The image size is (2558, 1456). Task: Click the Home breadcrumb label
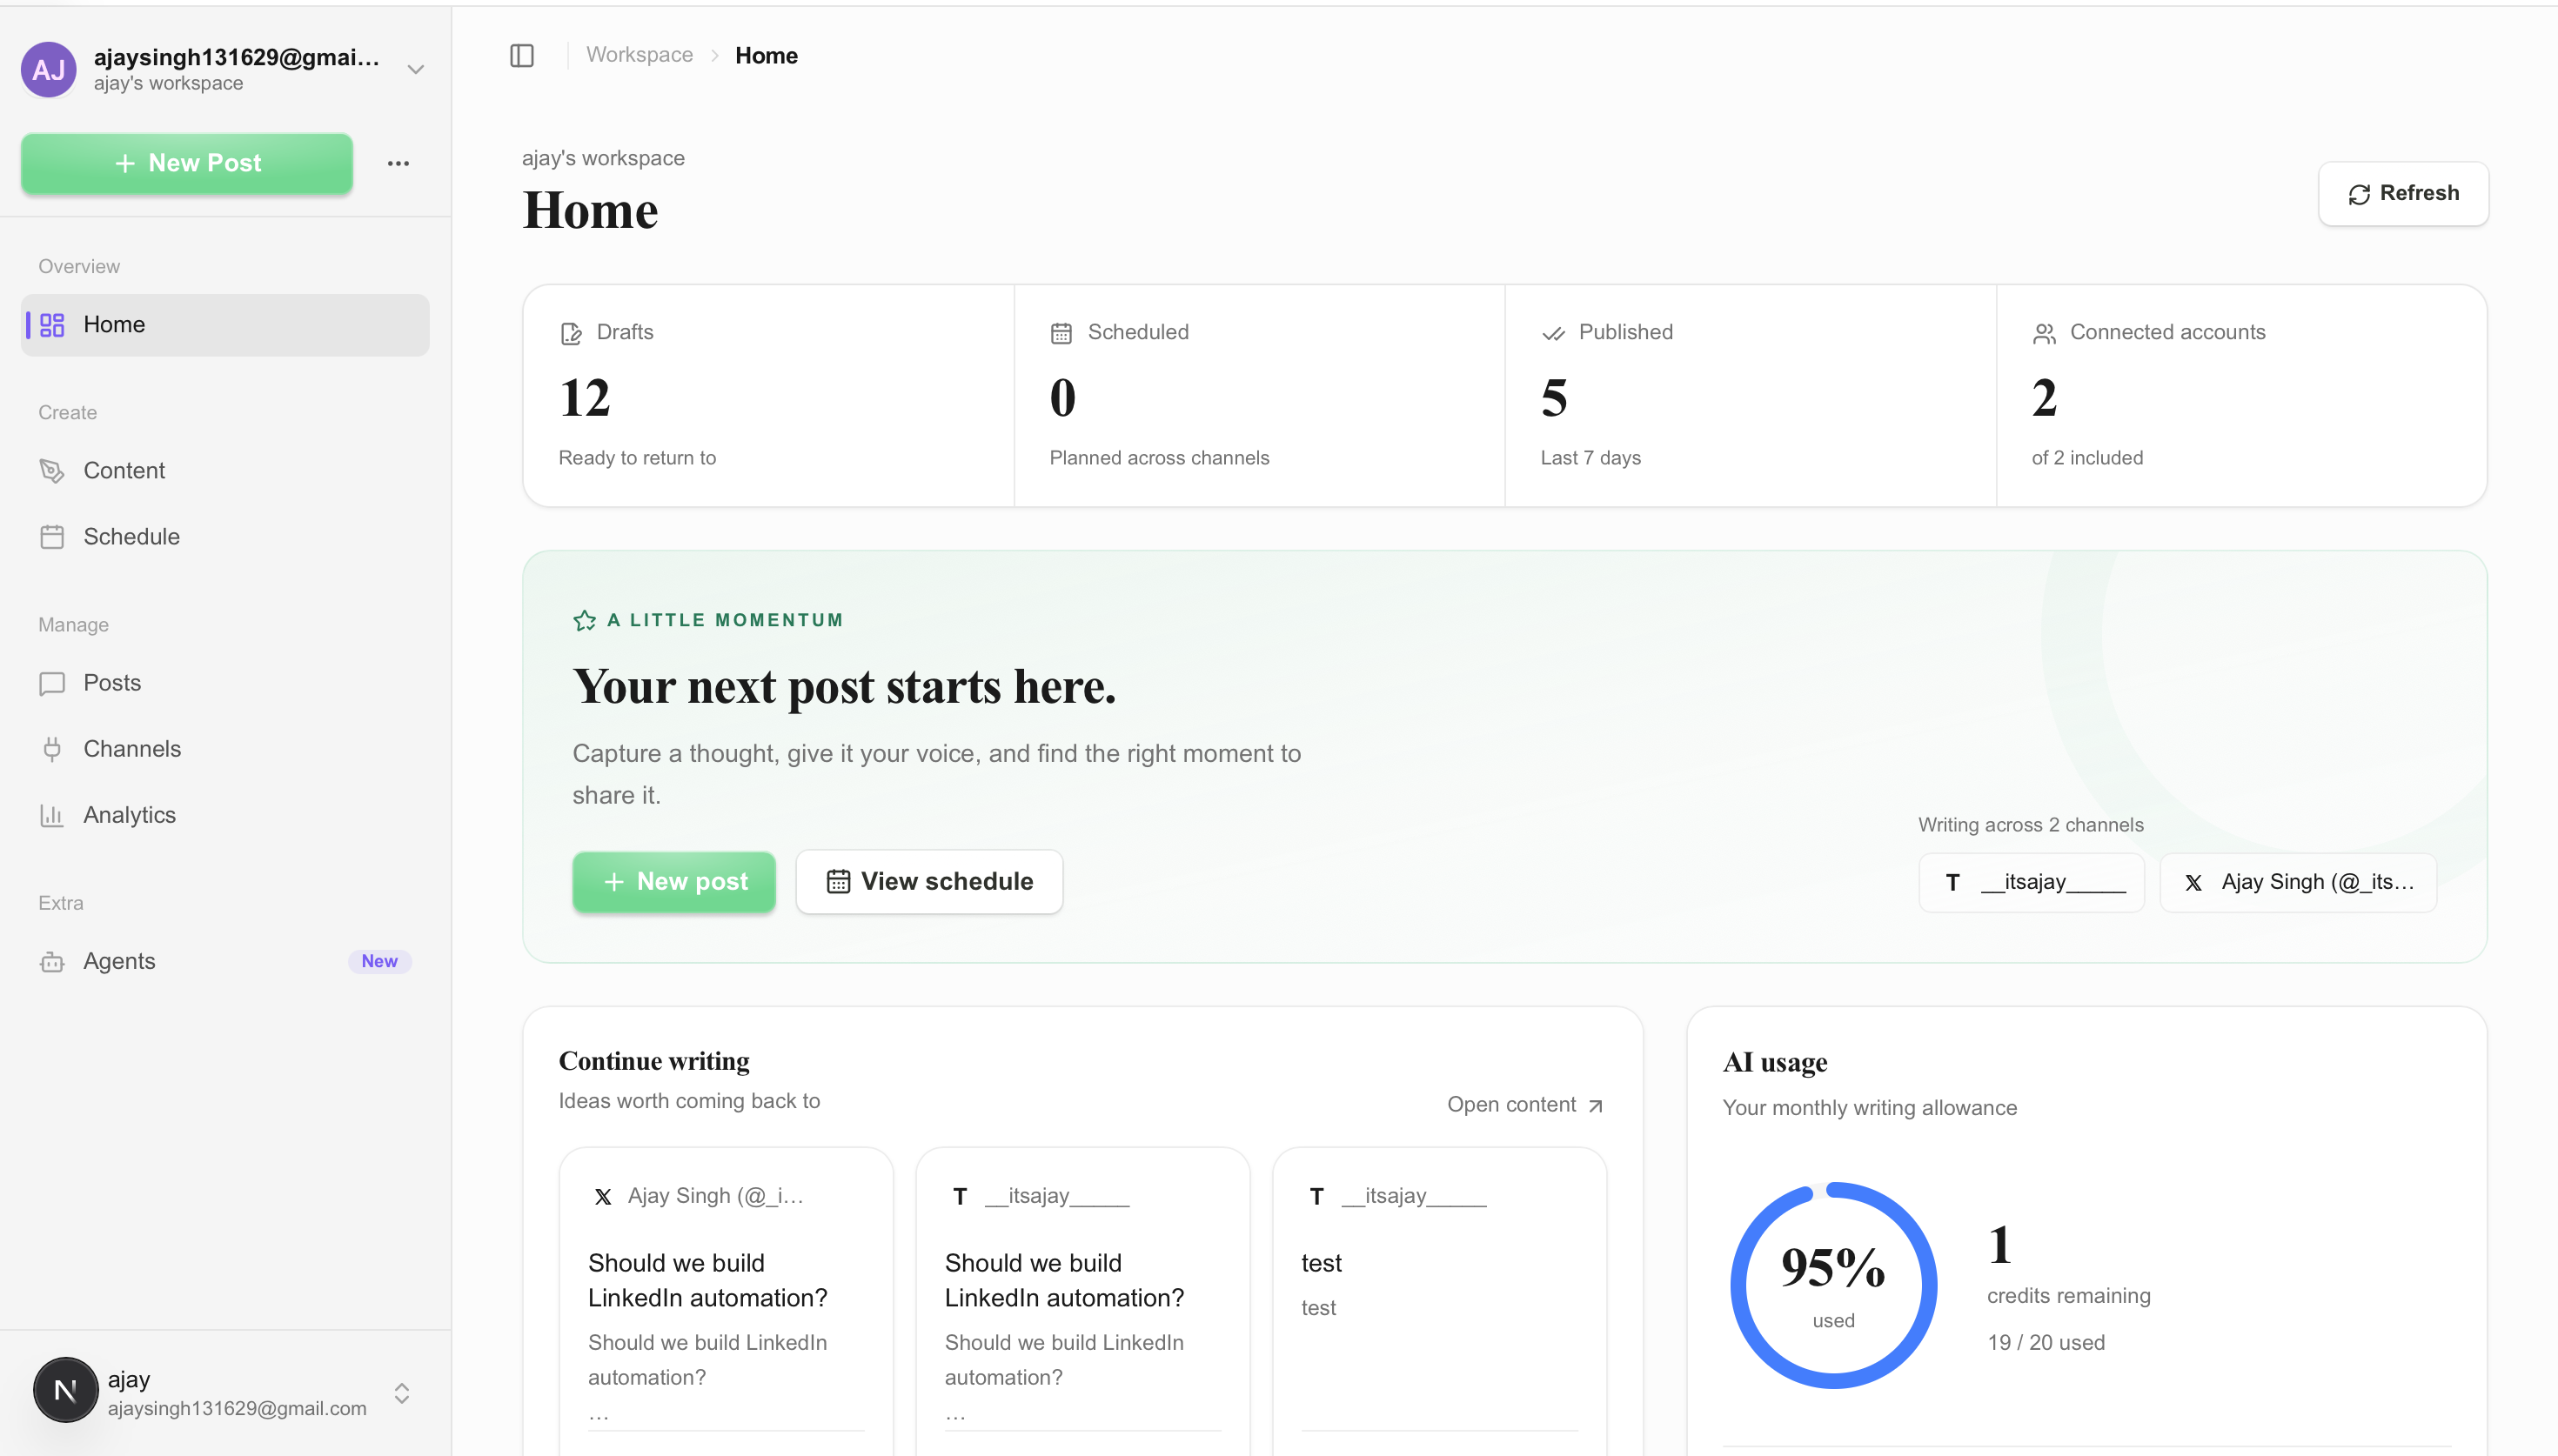tap(766, 55)
